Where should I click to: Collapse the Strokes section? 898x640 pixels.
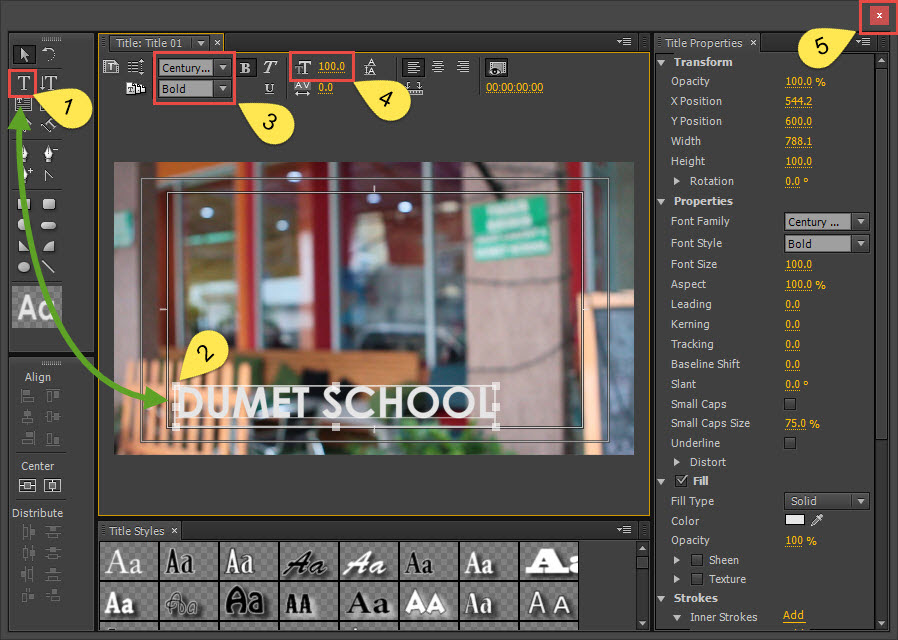662,598
